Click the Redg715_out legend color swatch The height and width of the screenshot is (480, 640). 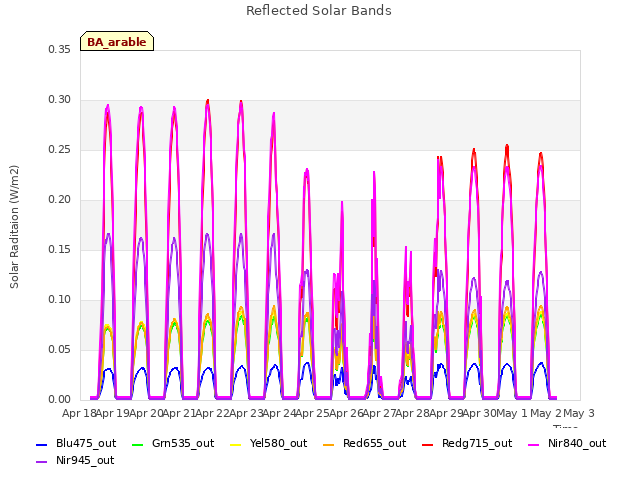coord(427,444)
